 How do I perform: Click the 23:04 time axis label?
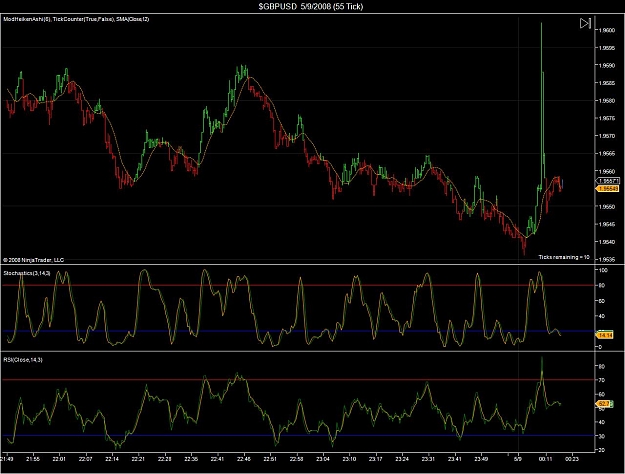point(323,459)
